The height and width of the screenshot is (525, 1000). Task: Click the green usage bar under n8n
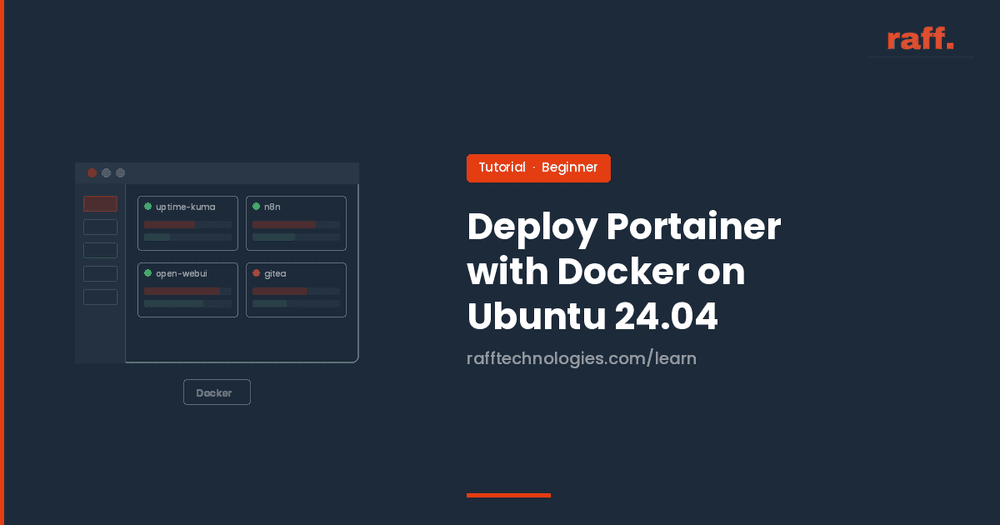274,237
